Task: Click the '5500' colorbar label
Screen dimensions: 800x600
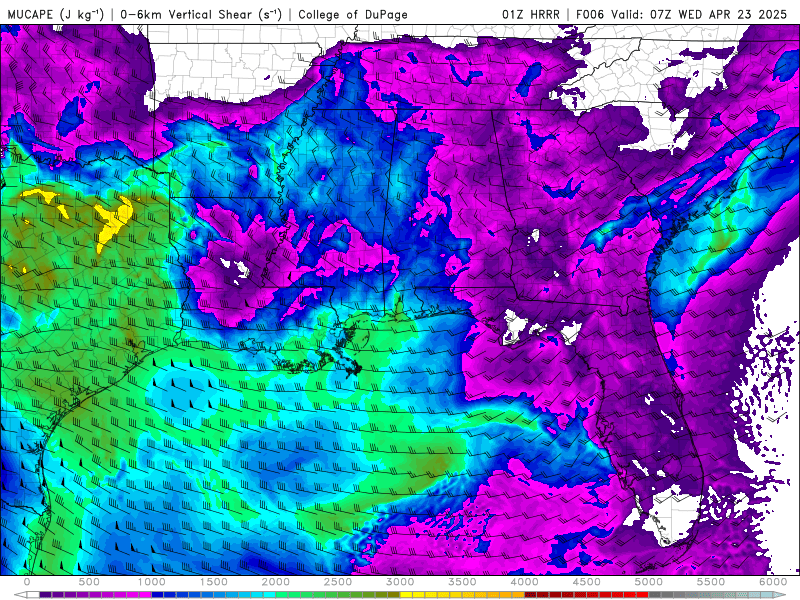Action: pyautogui.click(x=711, y=582)
